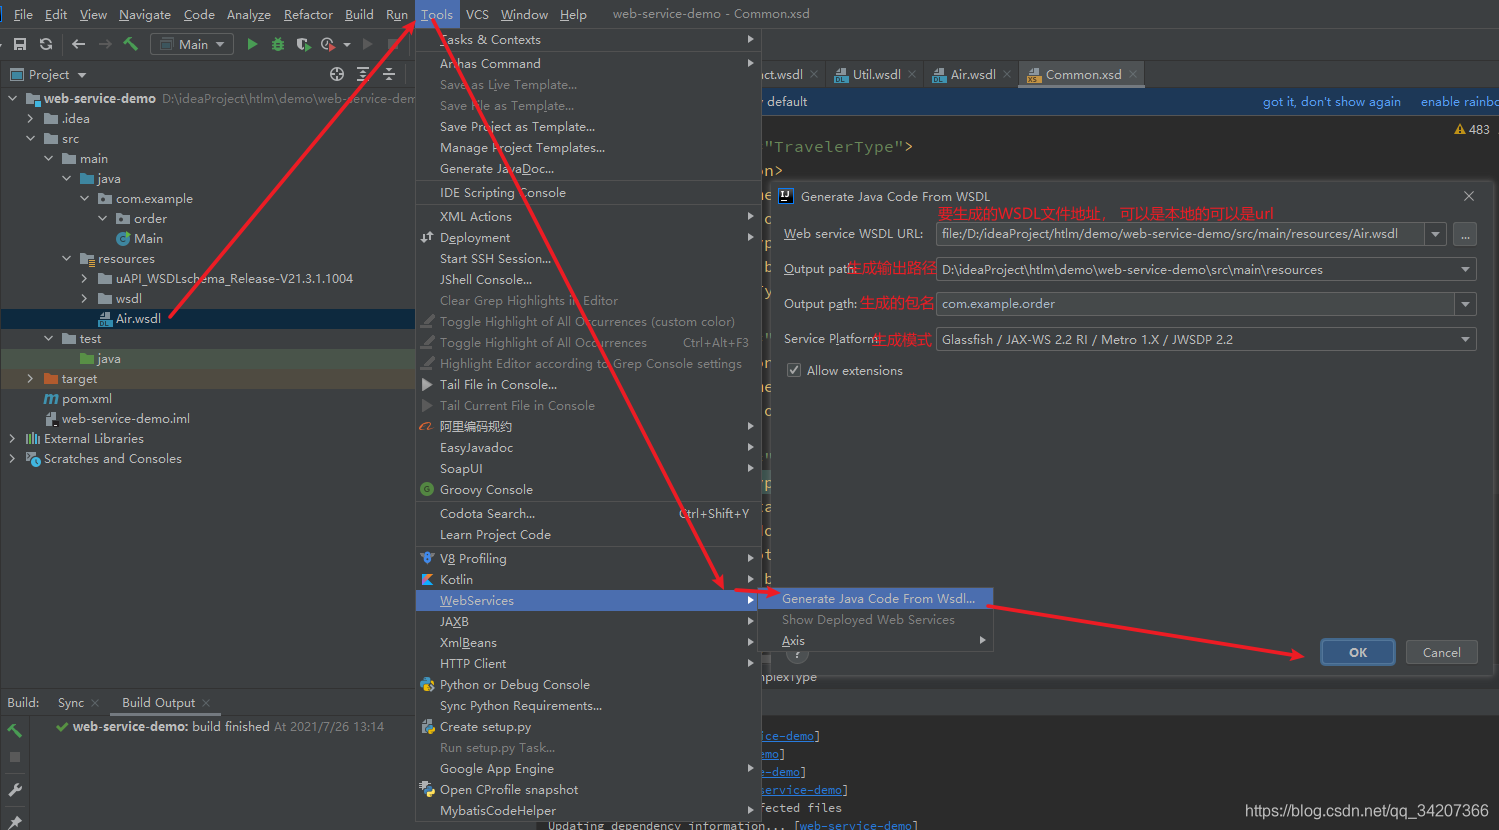This screenshot has height=830, width=1499.
Task: Click the hammer icon in Build panel
Action: (15, 731)
